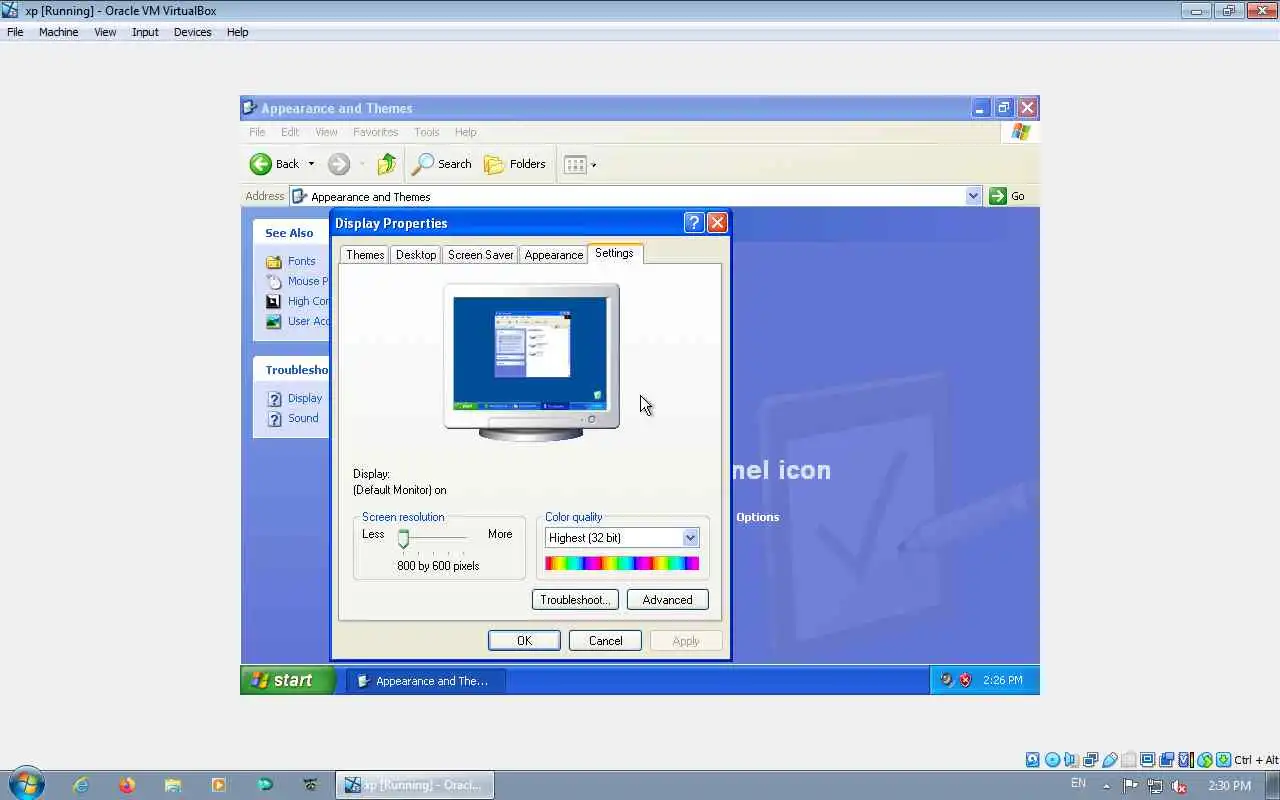Toggle the Folders pane button
Viewport: 1280px width, 800px height.
[515, 164]
